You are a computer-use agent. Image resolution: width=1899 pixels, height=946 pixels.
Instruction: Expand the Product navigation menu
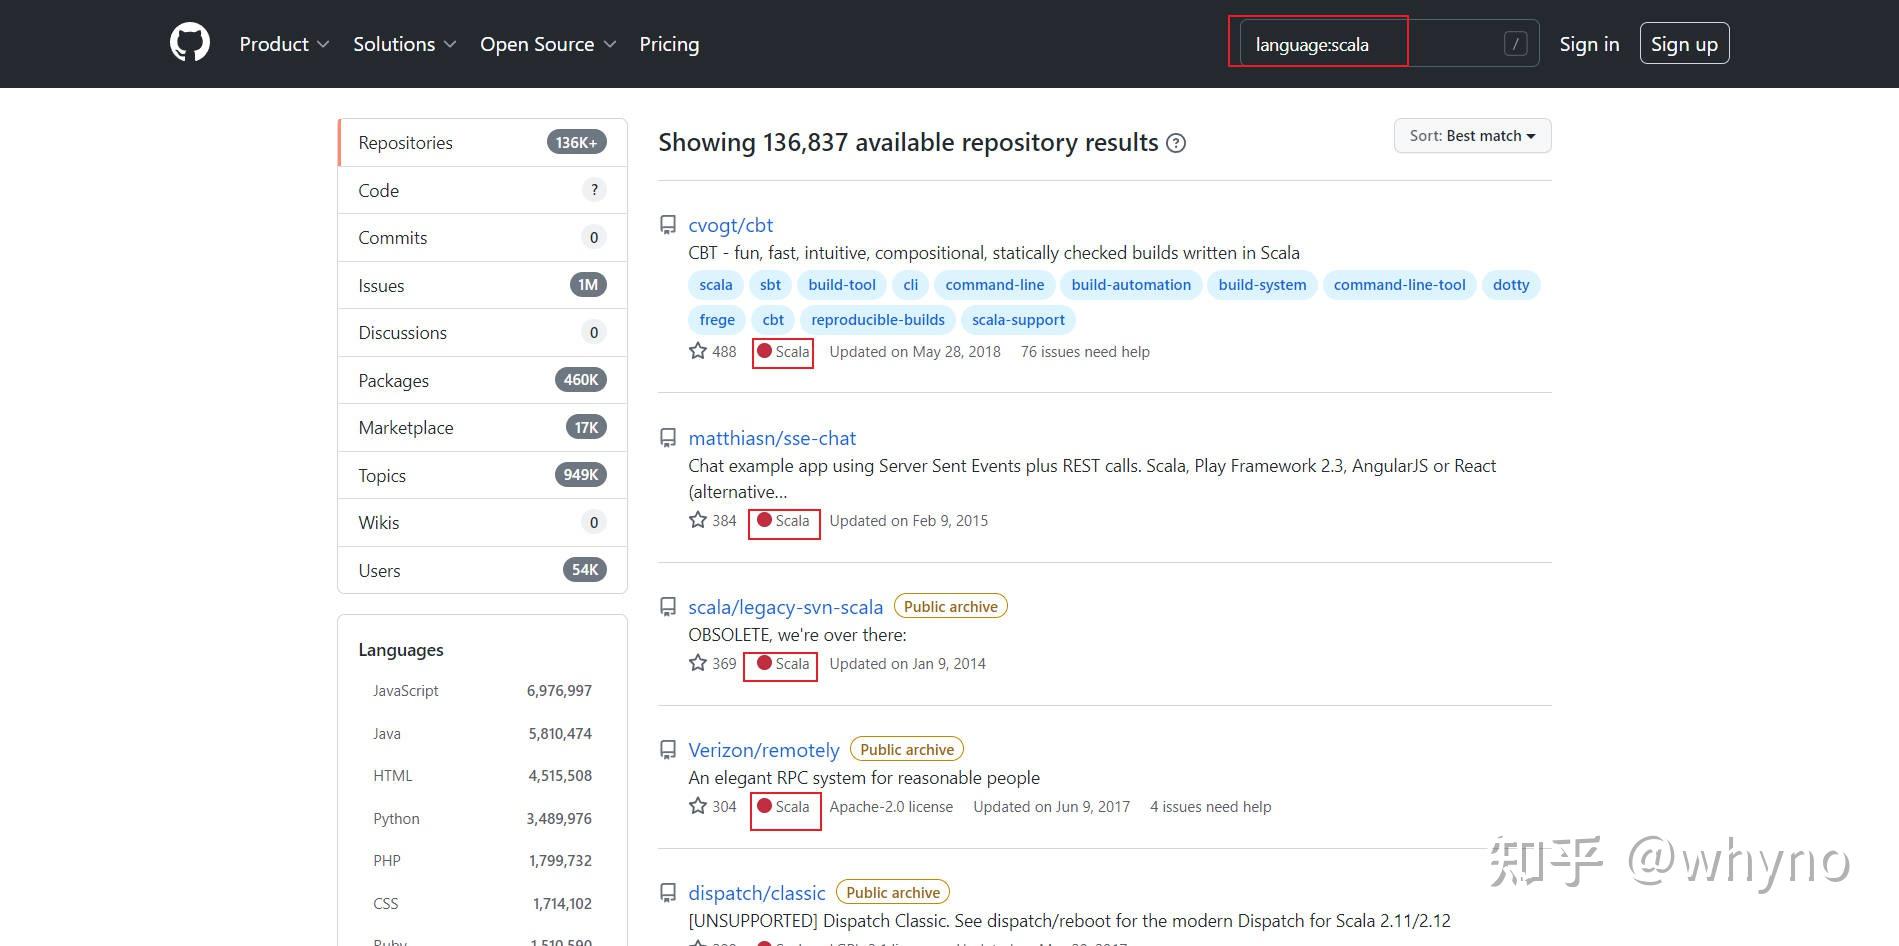click(284, 44)
